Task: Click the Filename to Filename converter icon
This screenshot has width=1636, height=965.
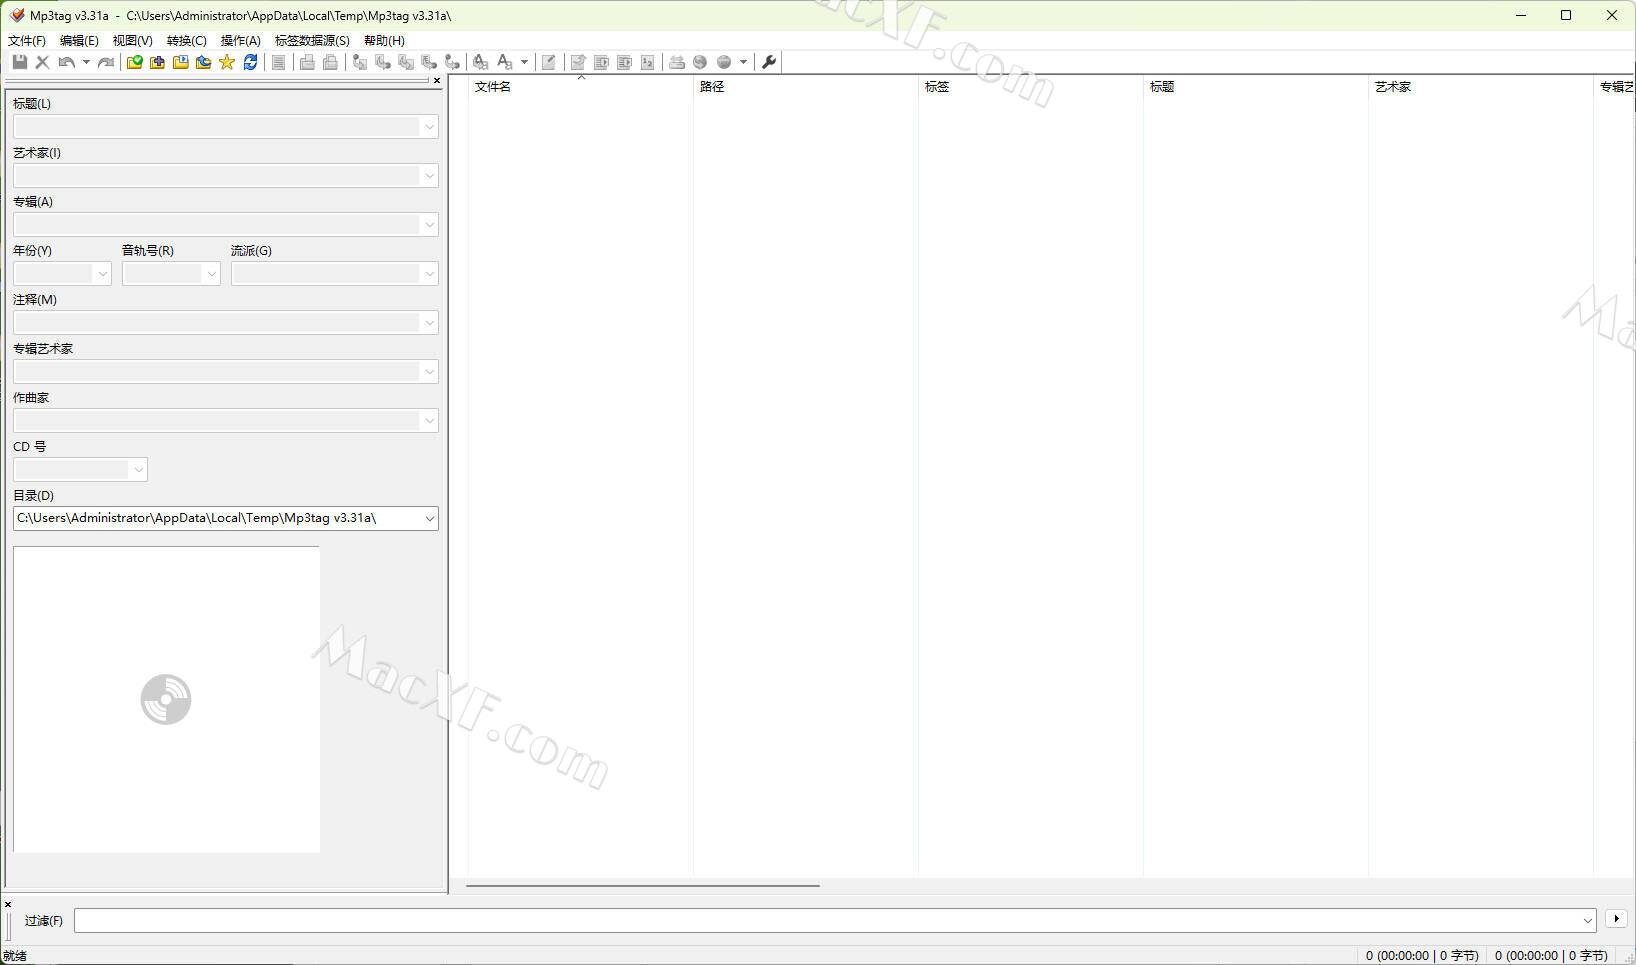Action: [406, 62]
